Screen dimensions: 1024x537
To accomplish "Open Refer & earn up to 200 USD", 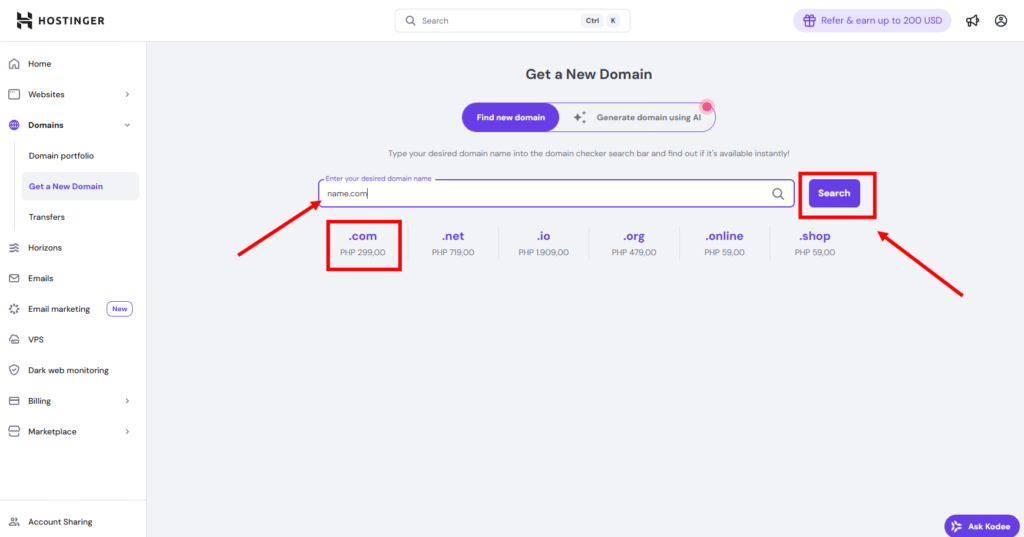I will 872,21.
